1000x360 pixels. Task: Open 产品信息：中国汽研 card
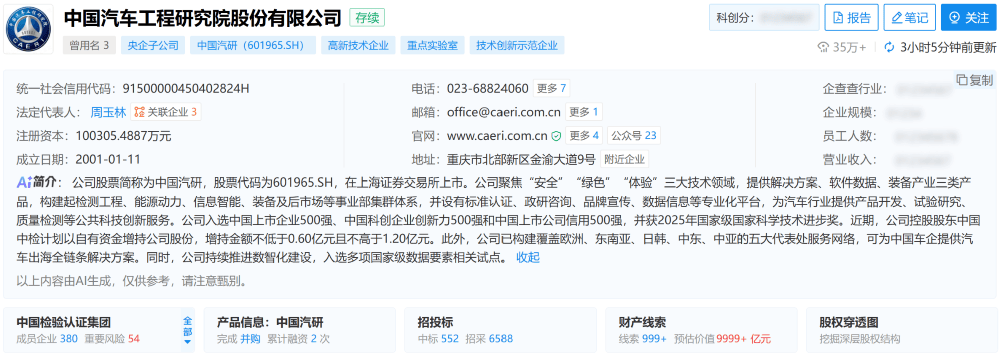coord(300,330)
